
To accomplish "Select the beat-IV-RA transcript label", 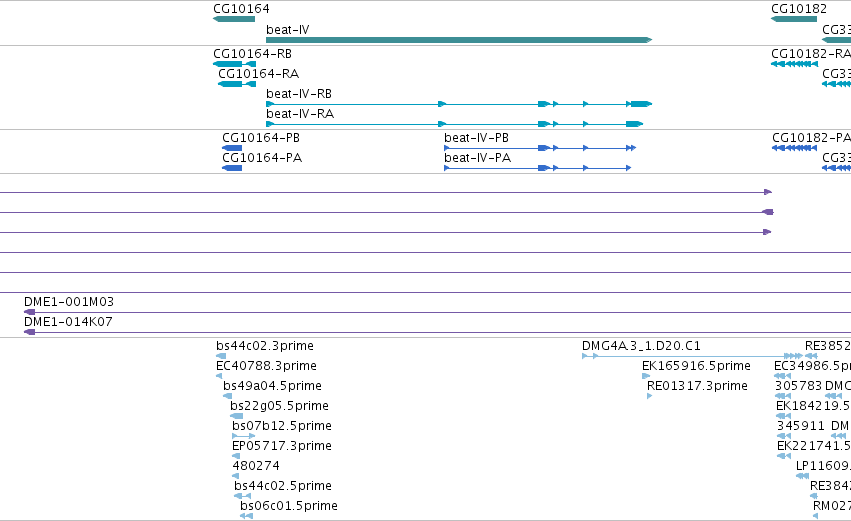I will pos(300,114).
